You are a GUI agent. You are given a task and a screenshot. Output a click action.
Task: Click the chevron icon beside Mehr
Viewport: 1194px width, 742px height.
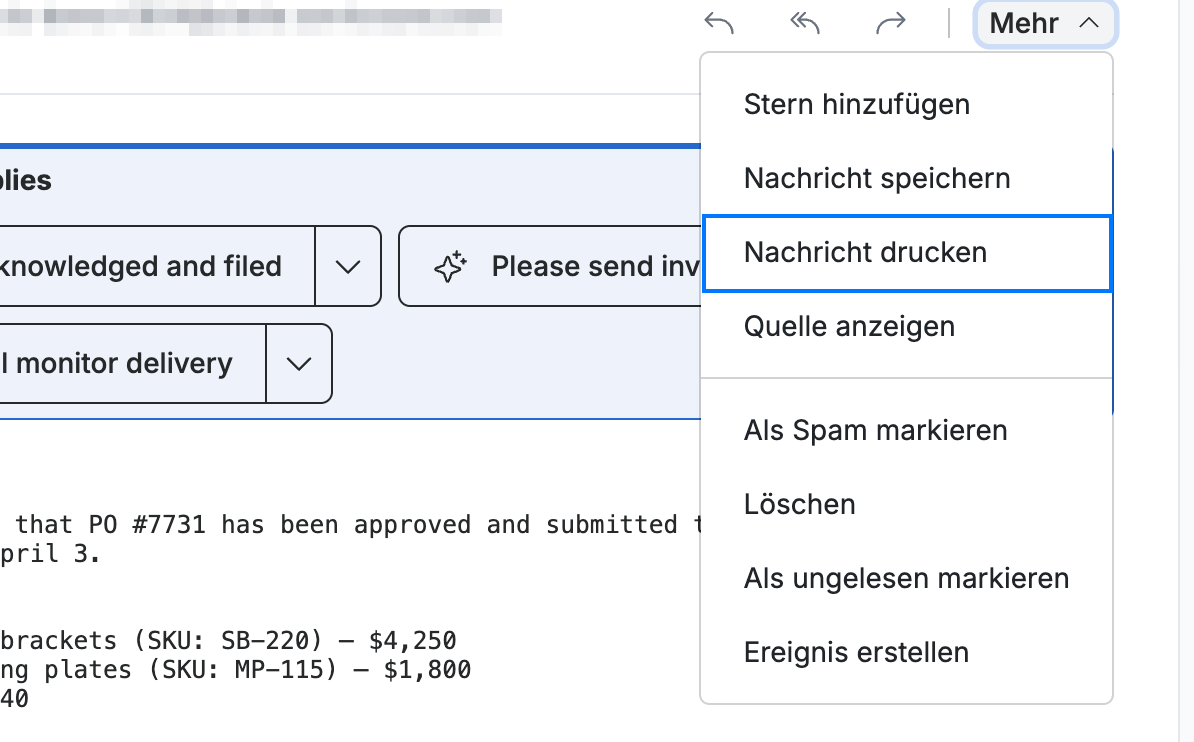click(1089, 24)
